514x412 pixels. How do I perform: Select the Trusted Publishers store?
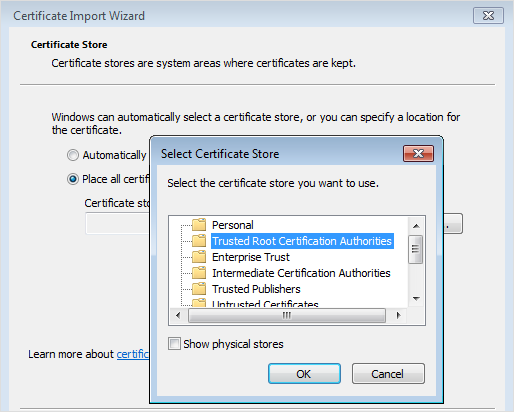coord(256,289)
